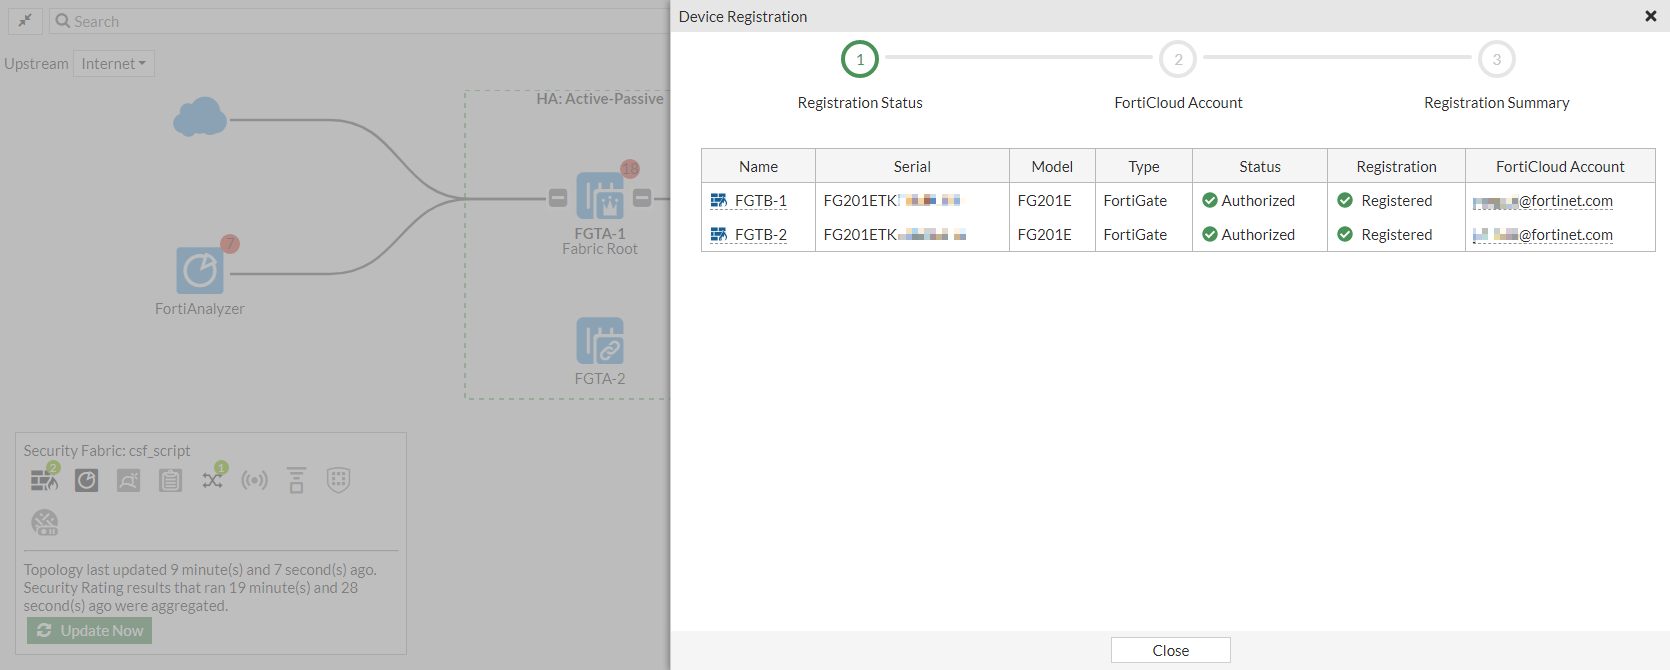
Task: Go to FortiCloud Account step 2
Action: coord(1178,59)
